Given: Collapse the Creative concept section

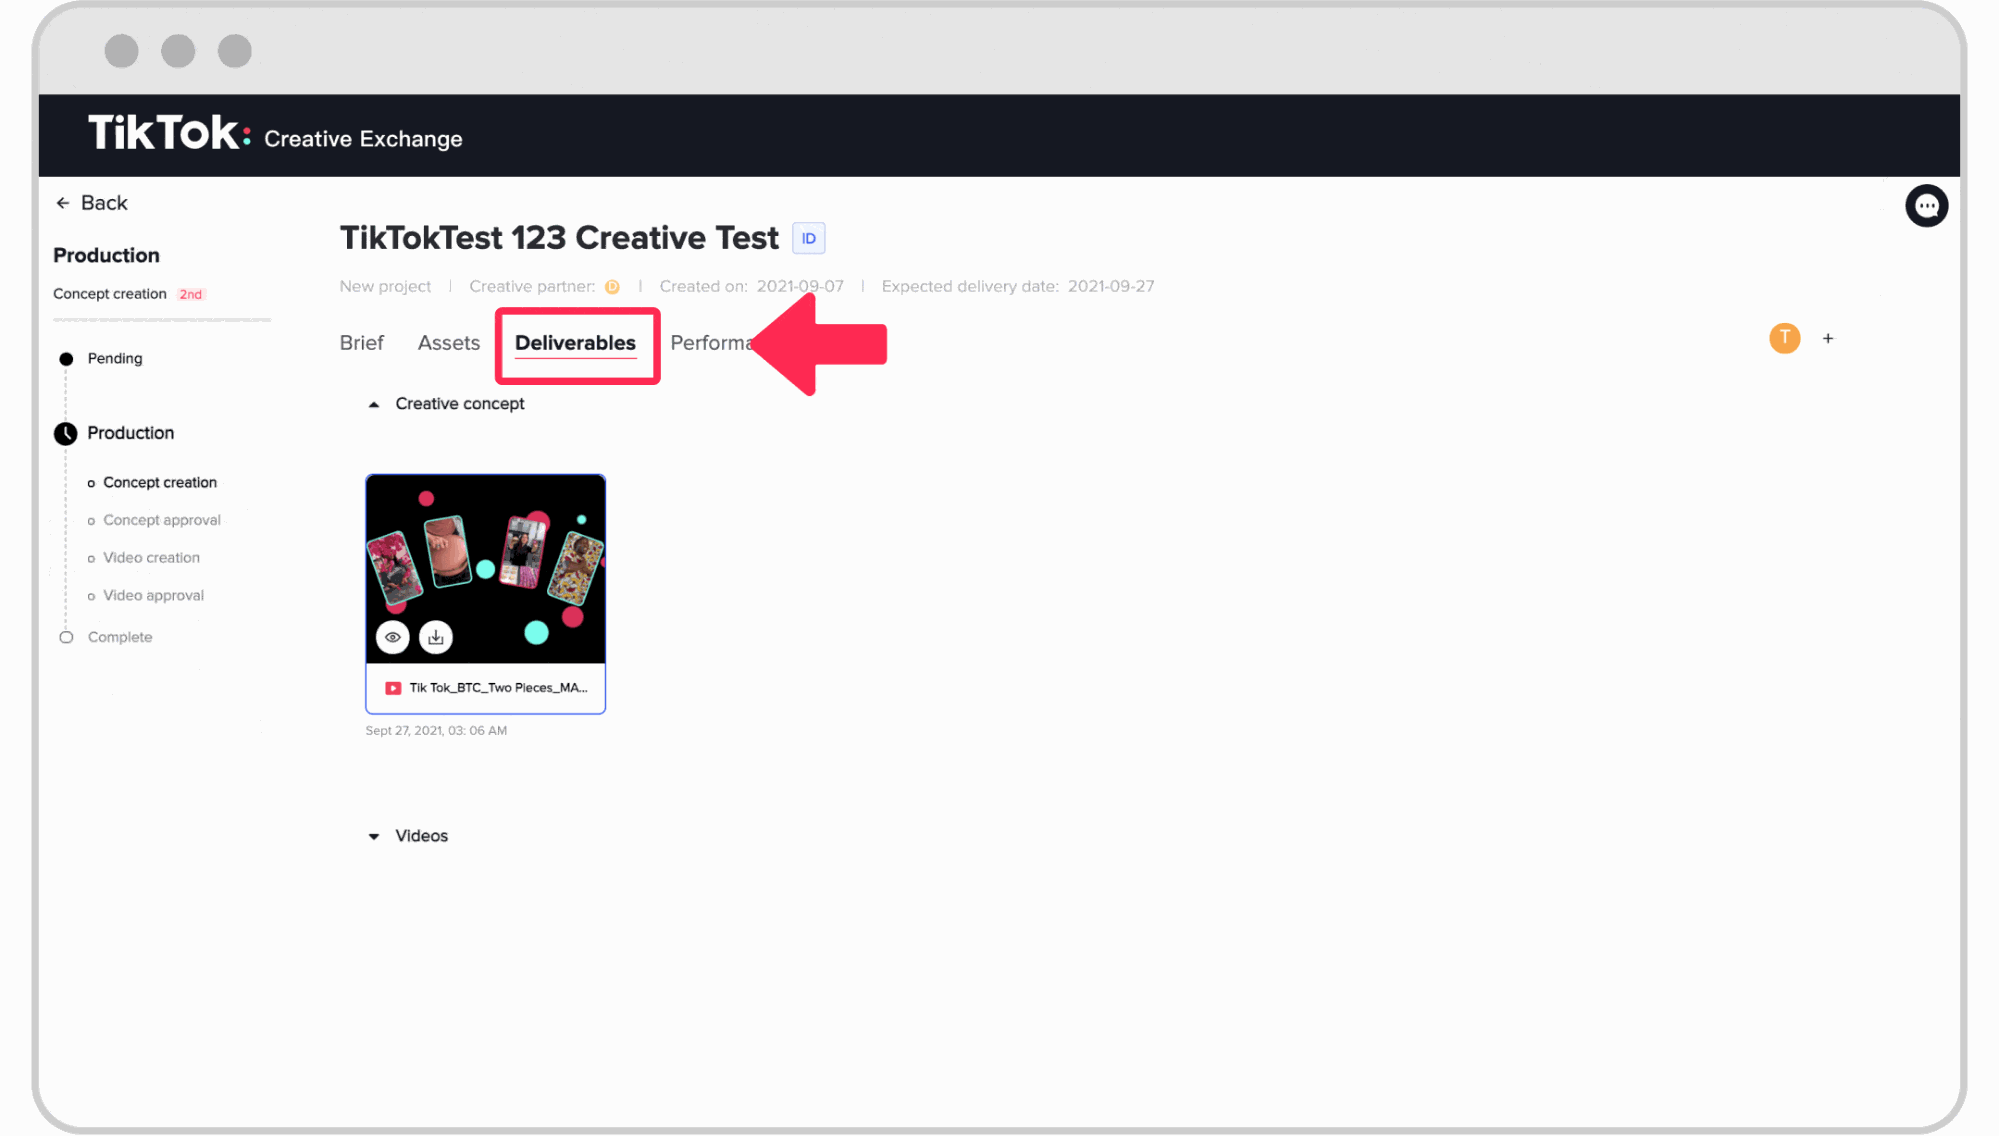Looking at the screenshot, I should pos(375,404).
